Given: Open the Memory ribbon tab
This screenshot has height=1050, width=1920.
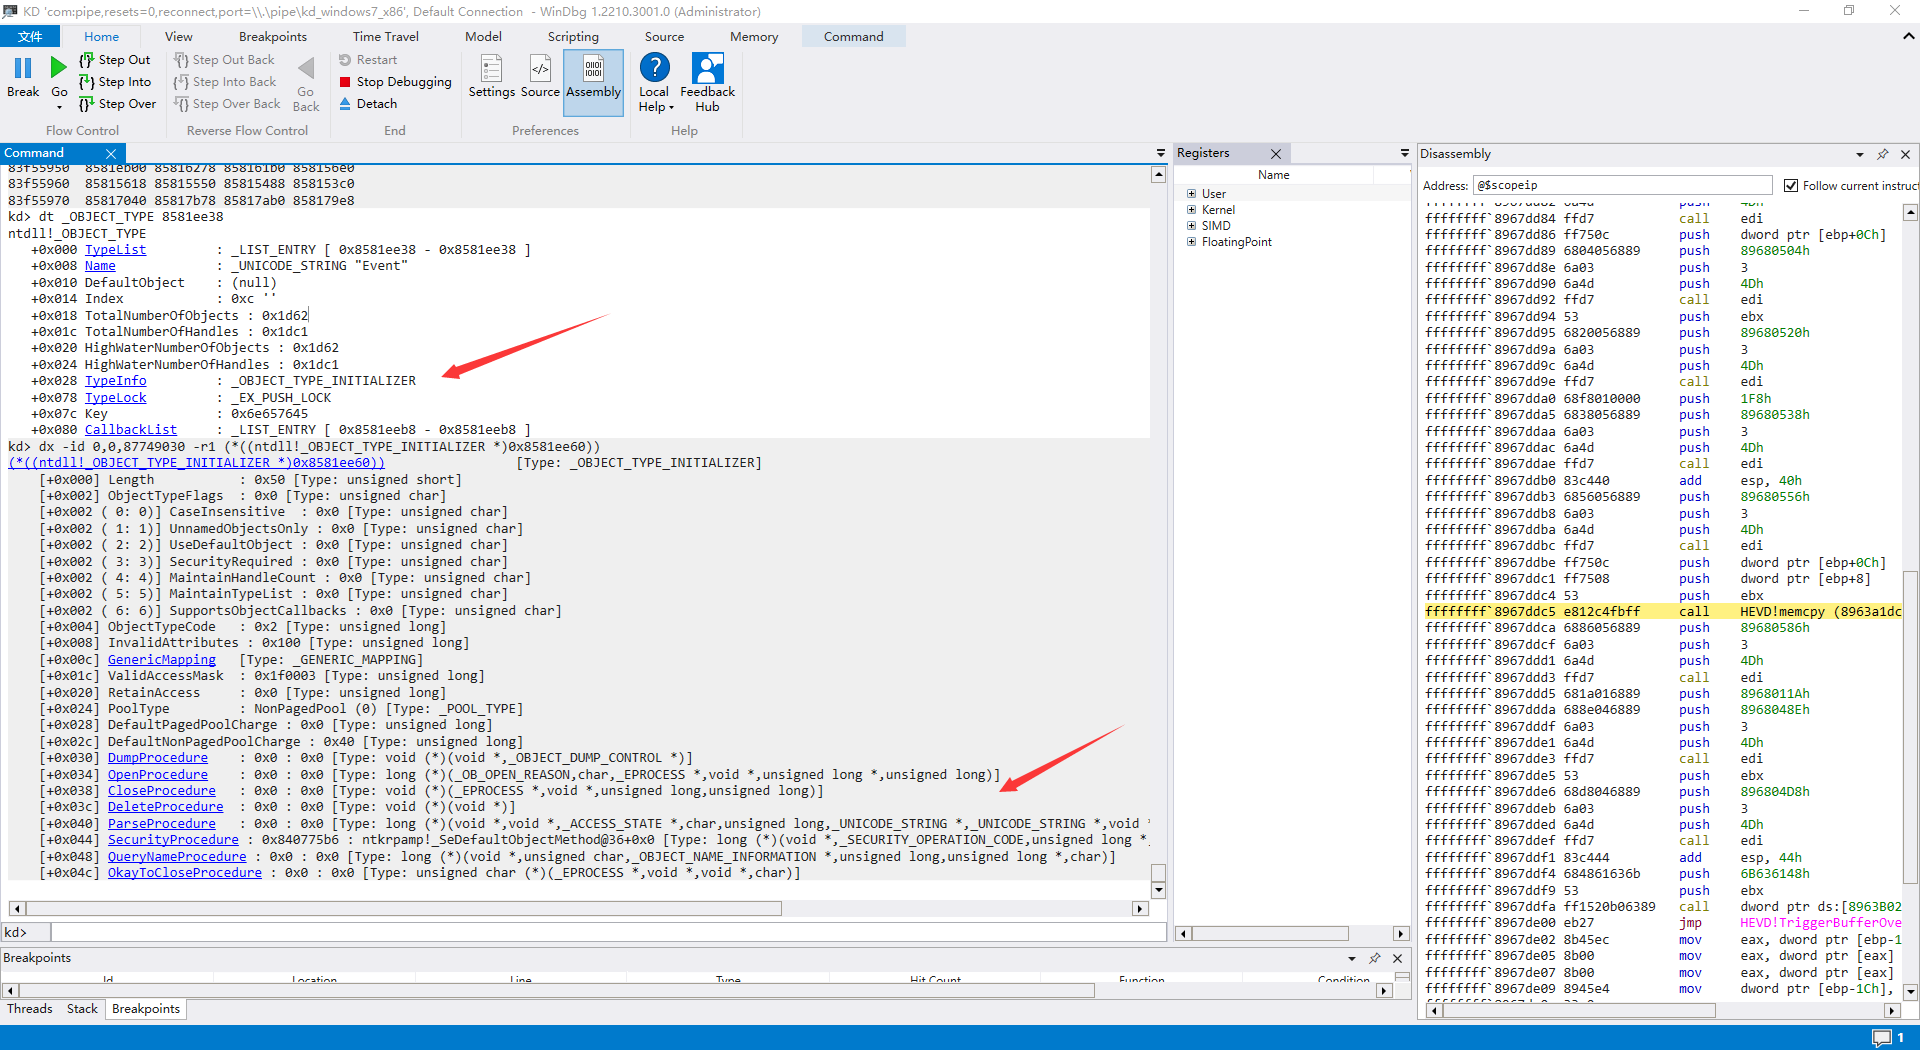Looking at the screenshot, I should [x=754, y=37].
